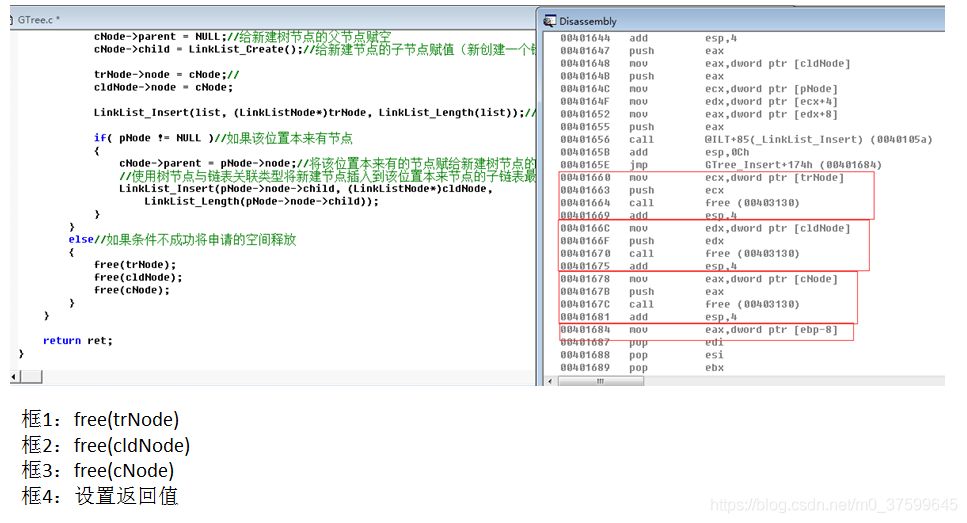Click the jmp GTree_Insert+174h line
Image resolution: width=967 pixels, height=523 pixels.
pyautogui.click(x=721, y=165)
